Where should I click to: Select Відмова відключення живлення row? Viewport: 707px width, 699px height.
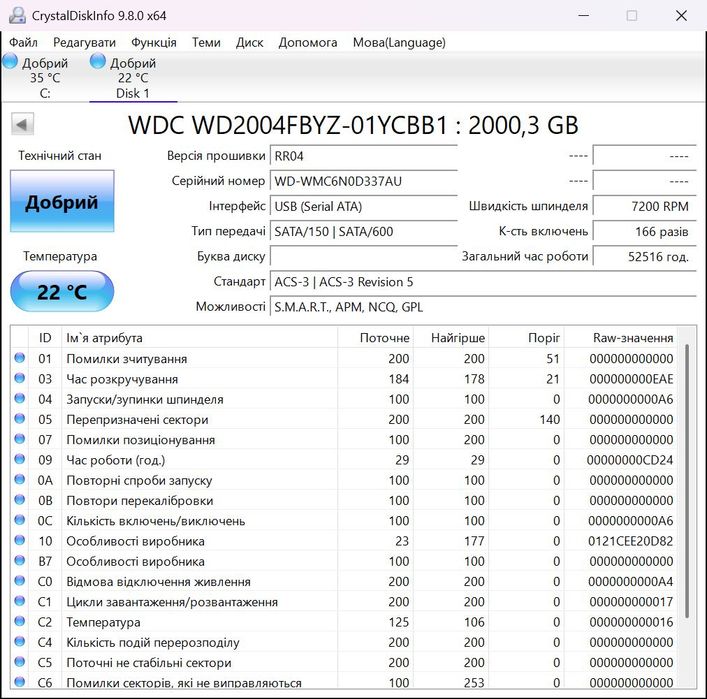click(x=344, y=581)
